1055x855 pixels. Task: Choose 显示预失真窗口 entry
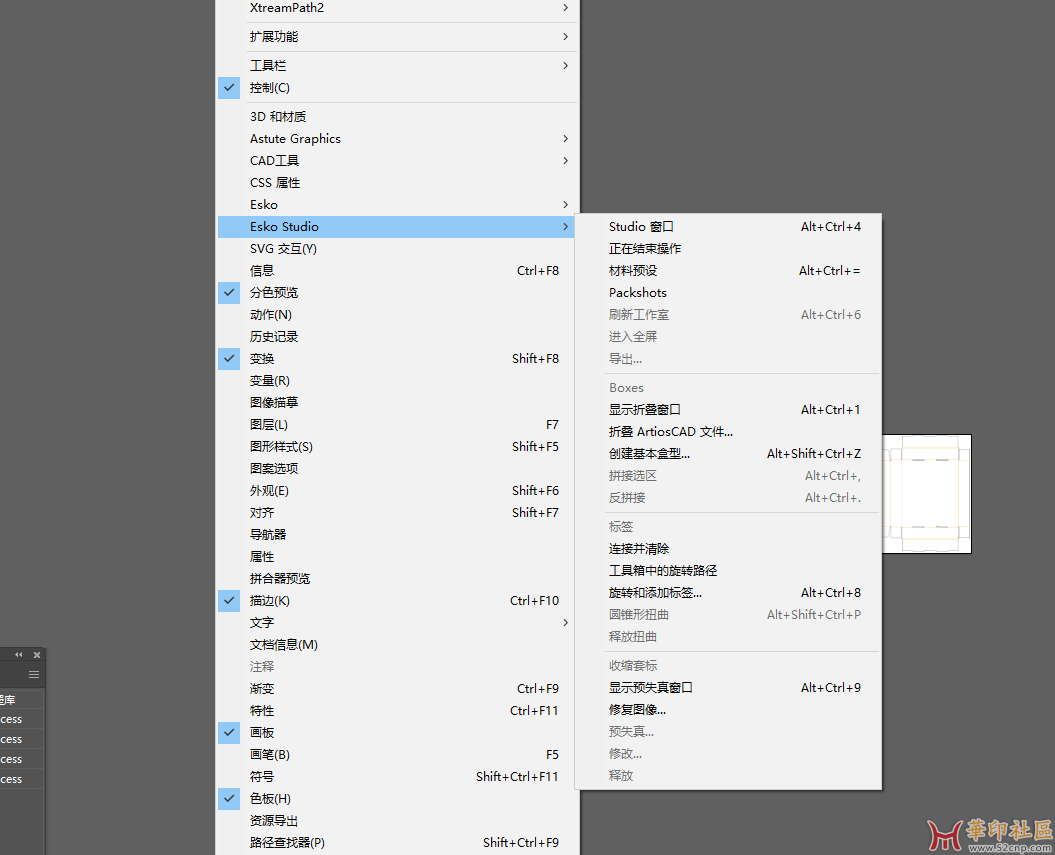pyautogui.click(x=728, y=687)
